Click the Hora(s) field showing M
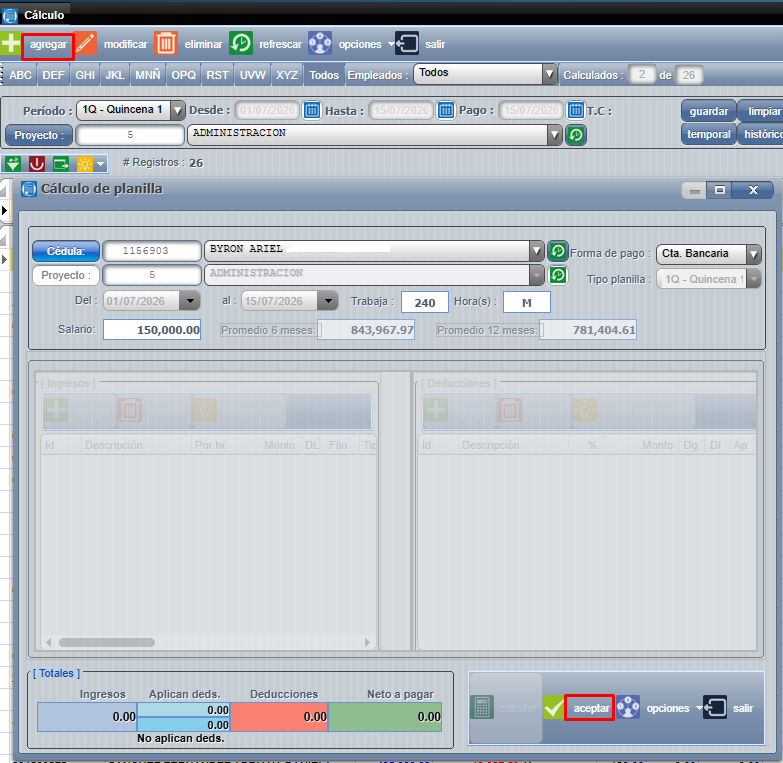 526,302
